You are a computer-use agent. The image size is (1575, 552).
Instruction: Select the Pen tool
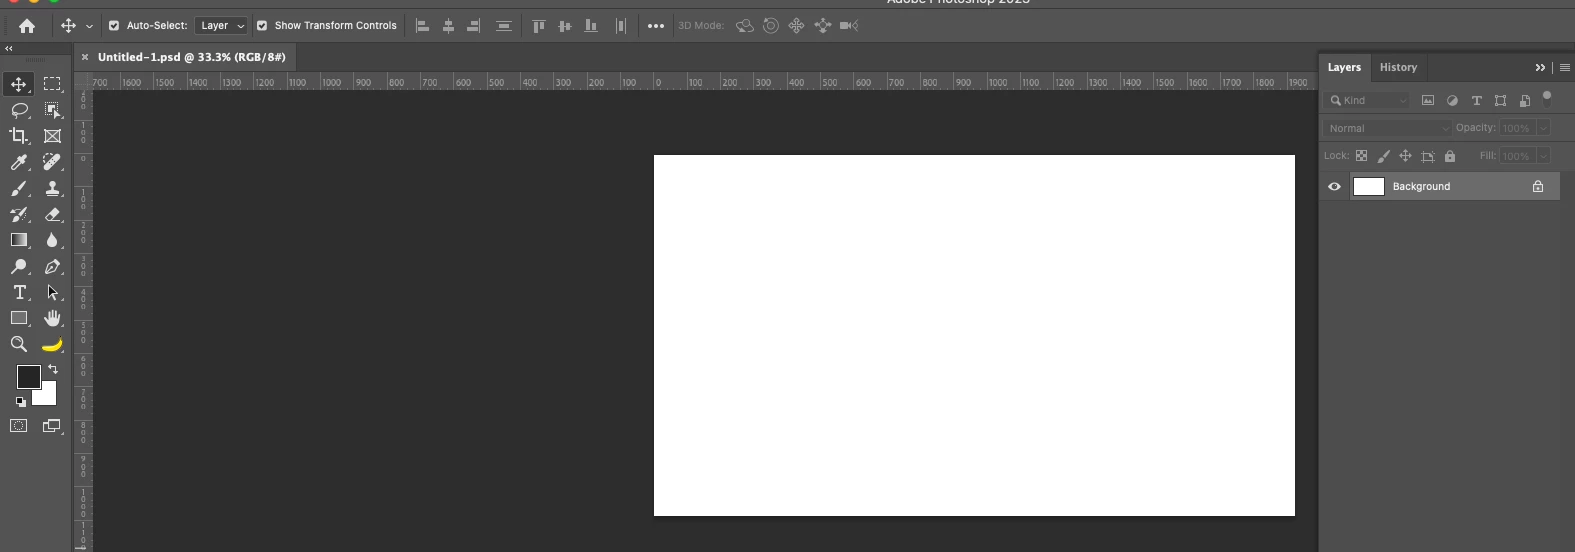(52, 266)
